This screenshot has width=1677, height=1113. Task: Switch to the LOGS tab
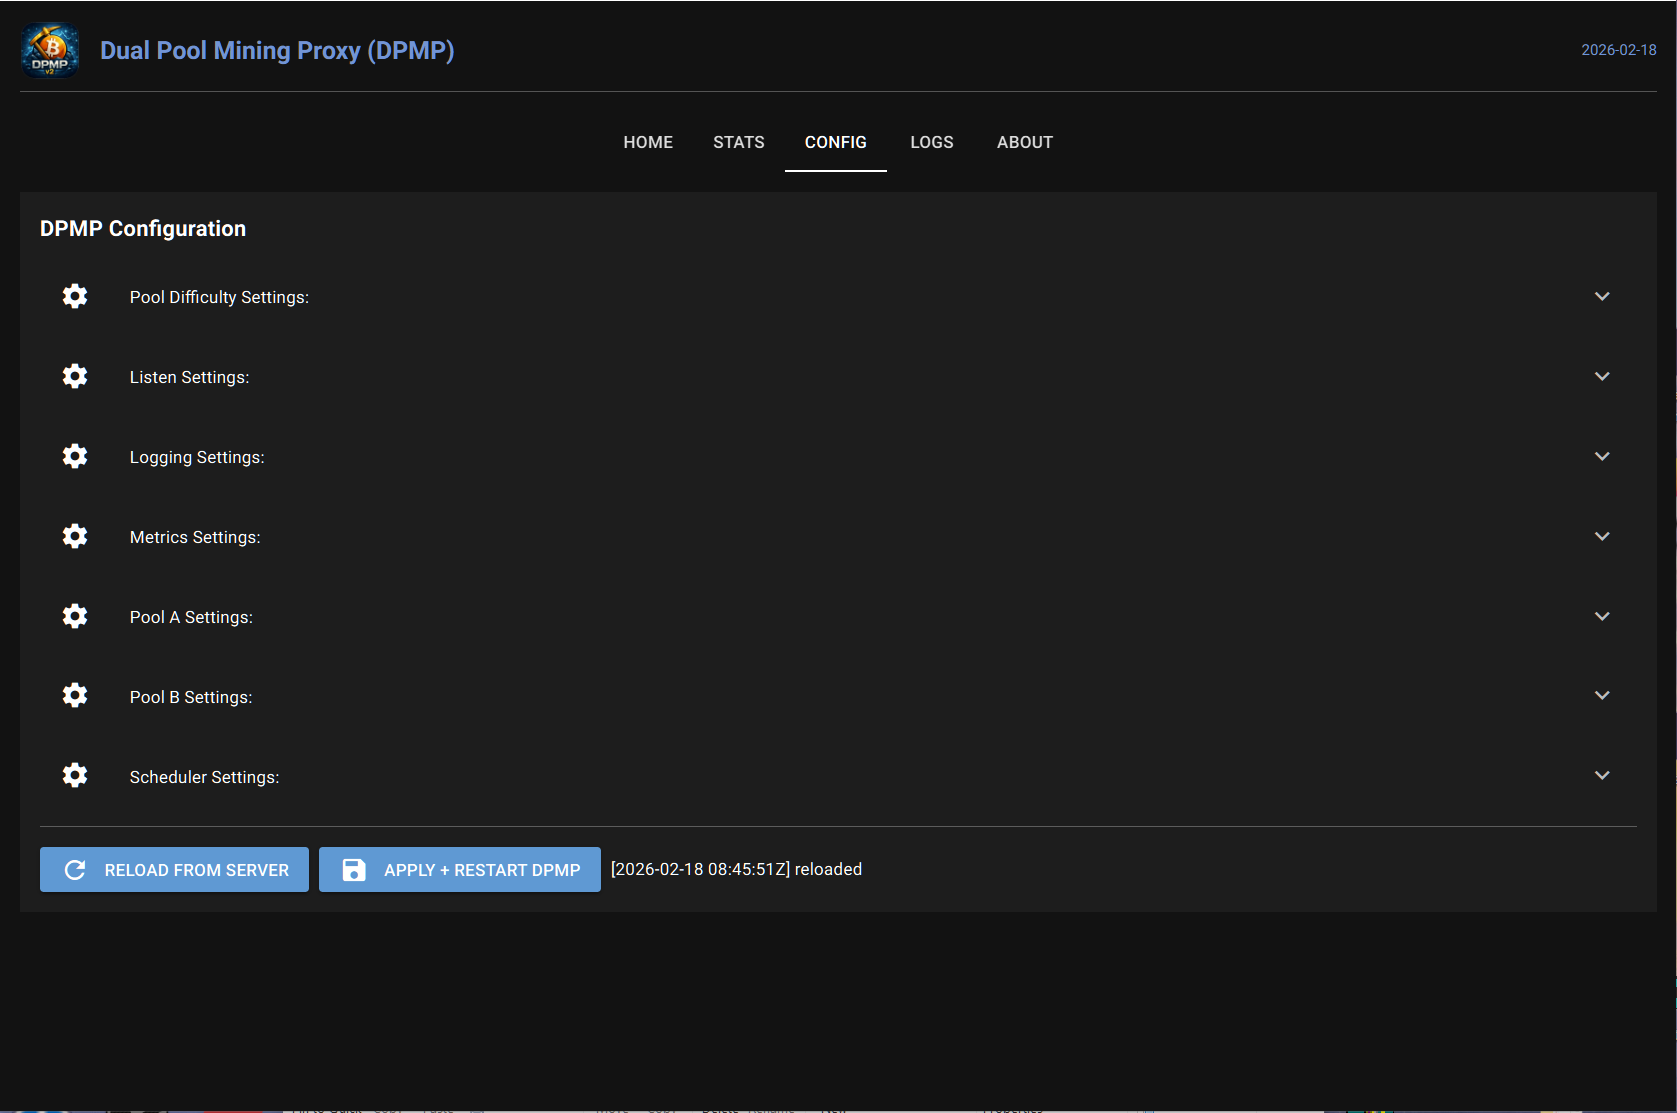931,142
